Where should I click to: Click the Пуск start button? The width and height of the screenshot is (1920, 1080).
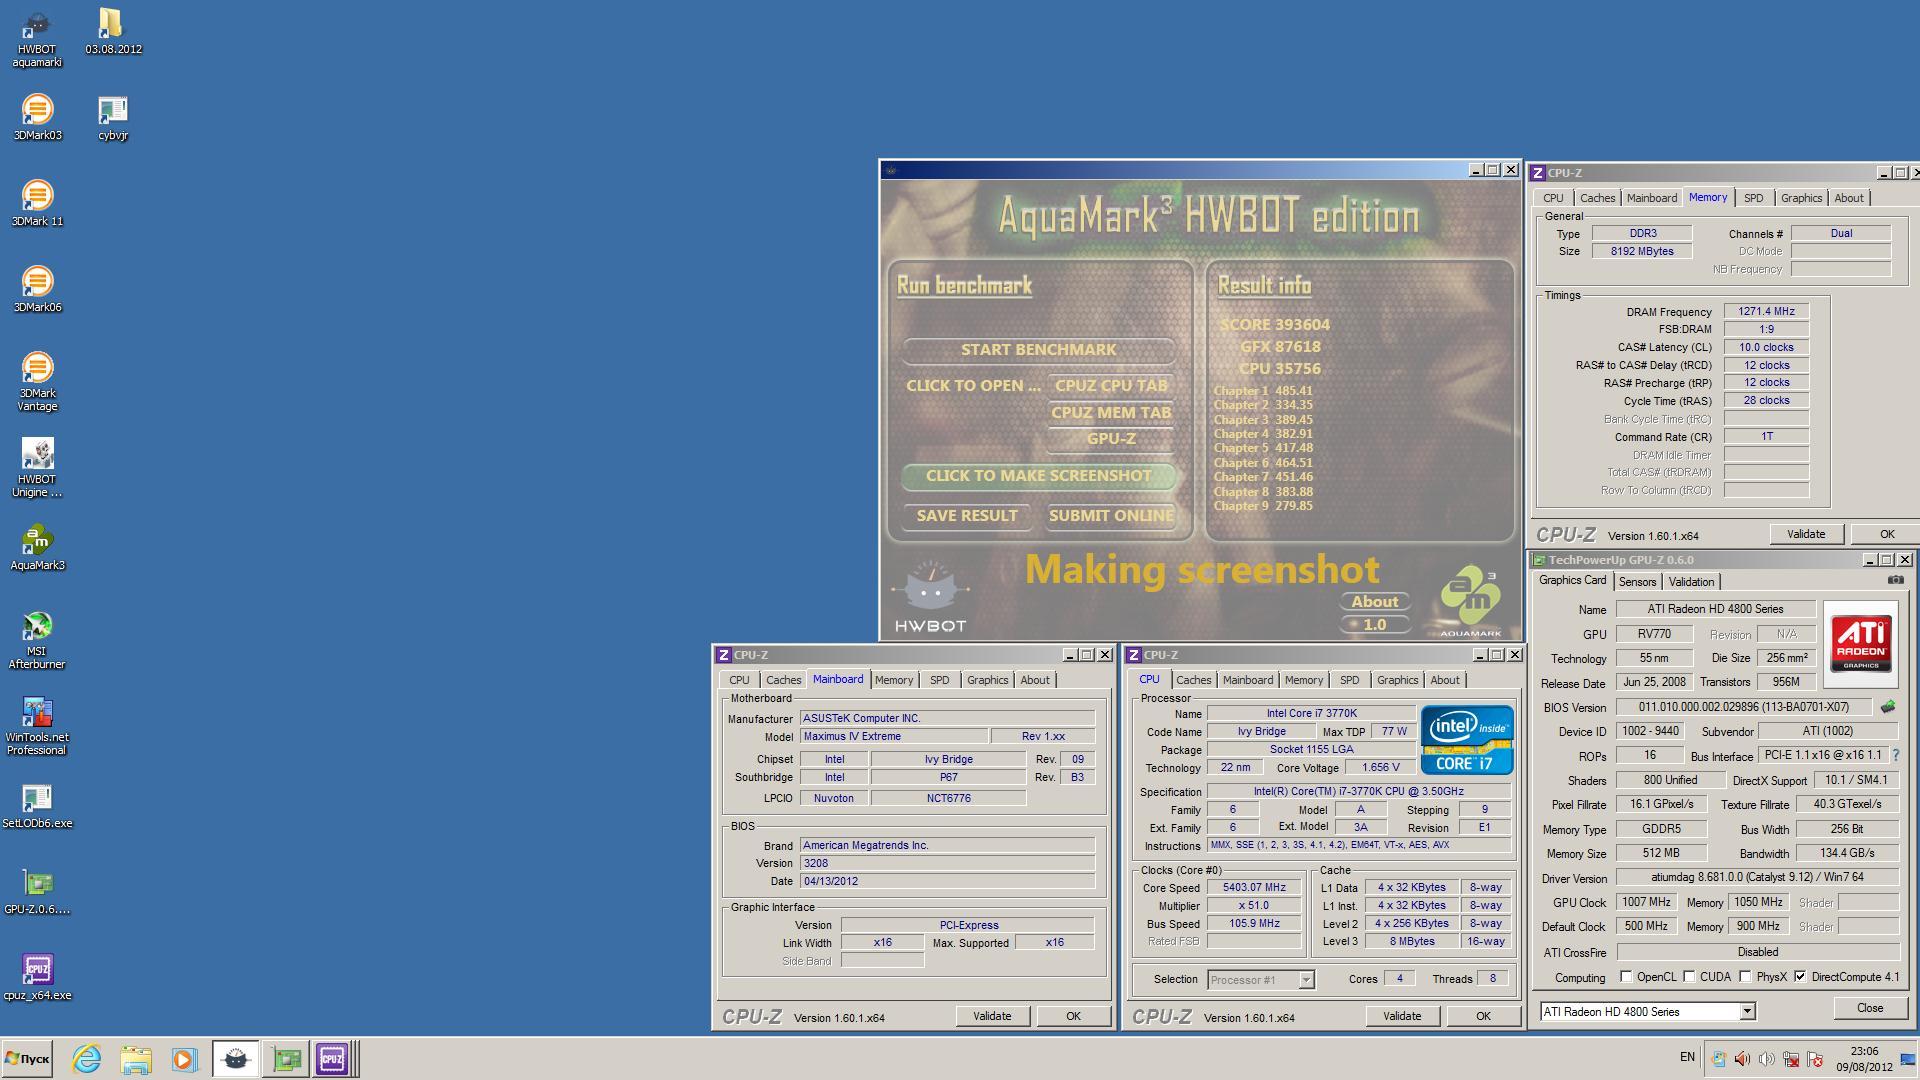27,1058
